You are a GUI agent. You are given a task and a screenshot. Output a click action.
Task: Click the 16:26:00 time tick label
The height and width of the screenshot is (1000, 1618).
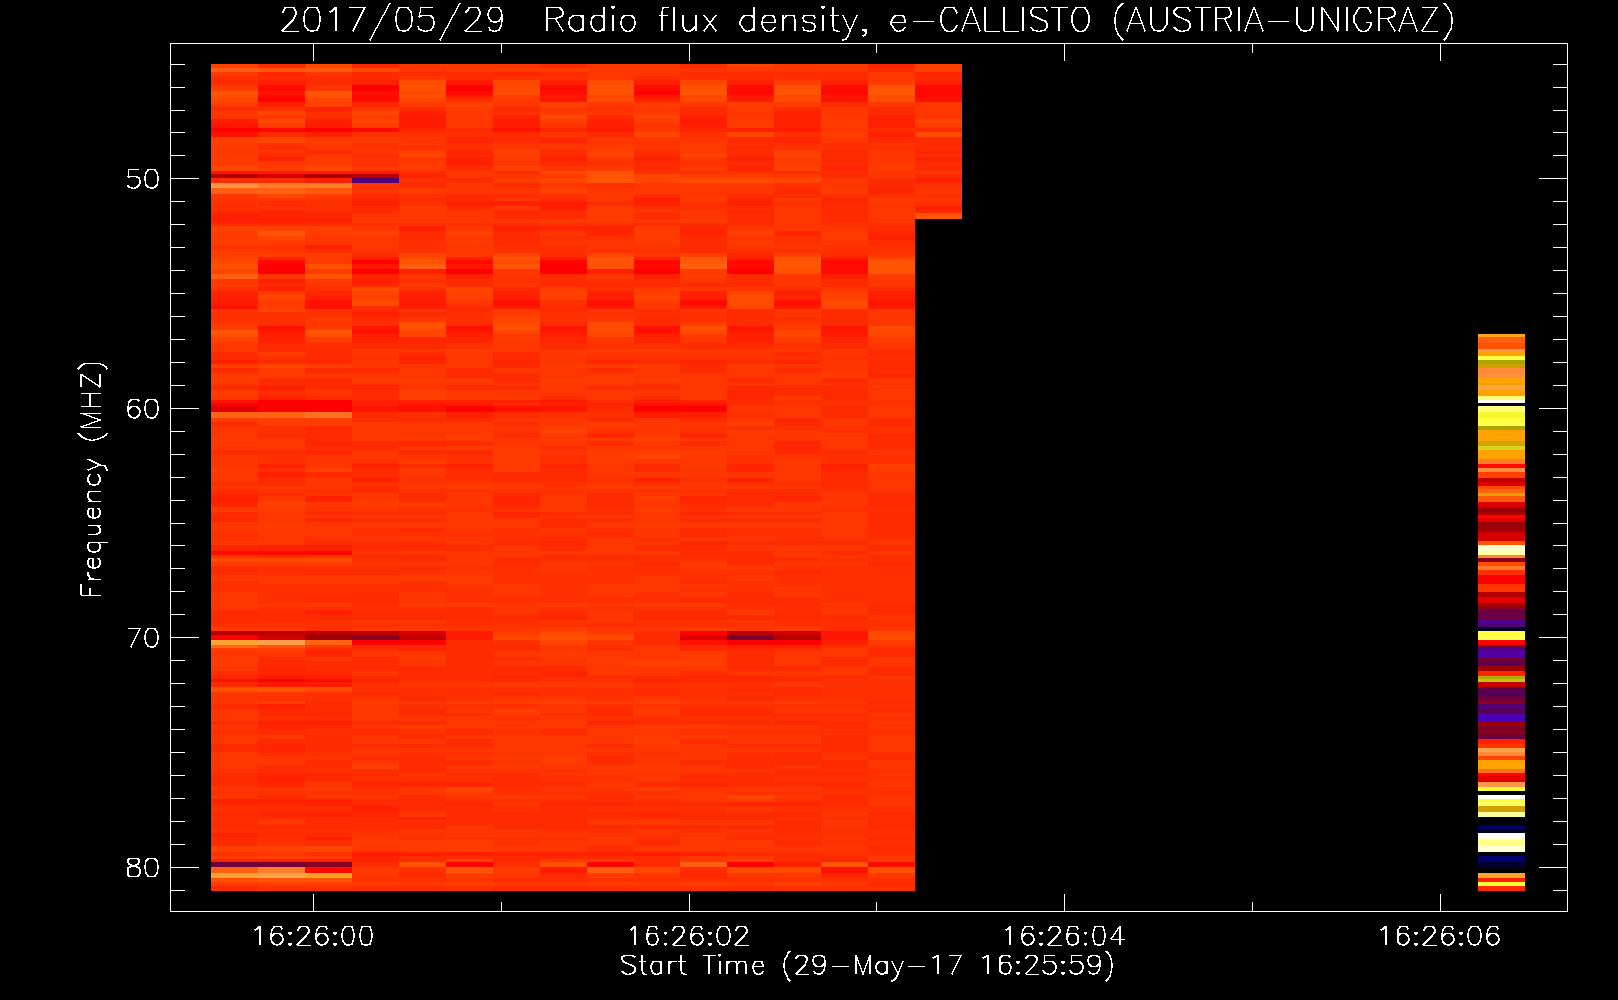click(313, 937)
